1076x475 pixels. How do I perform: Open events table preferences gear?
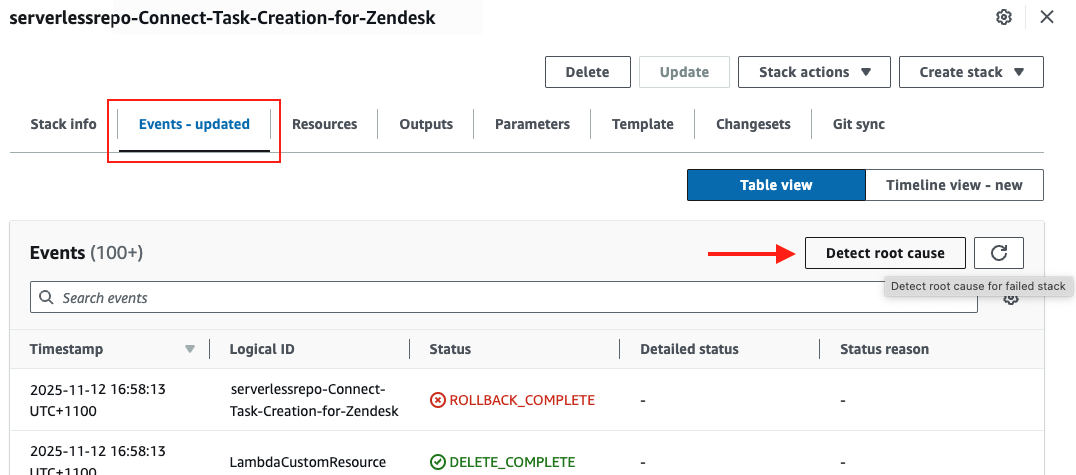[x=1011, y=299]
